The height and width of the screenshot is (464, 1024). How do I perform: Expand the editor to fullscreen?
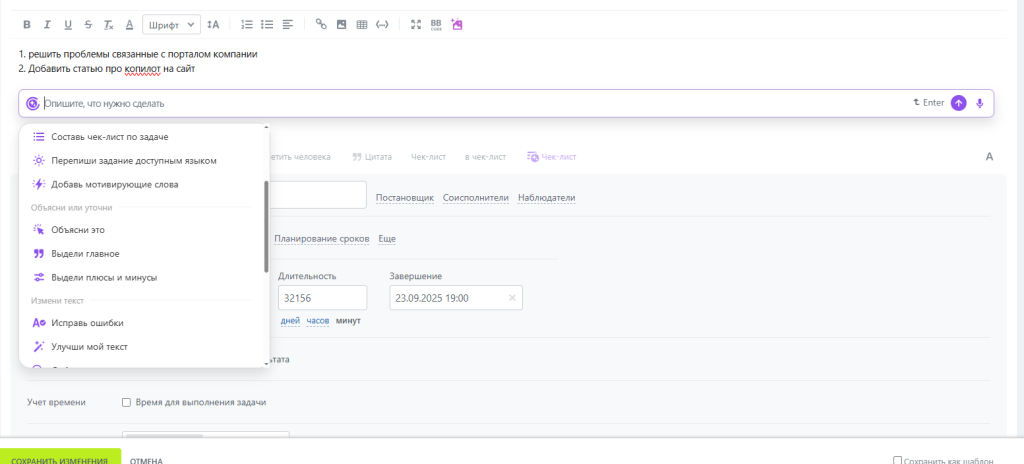coord(416,24)
